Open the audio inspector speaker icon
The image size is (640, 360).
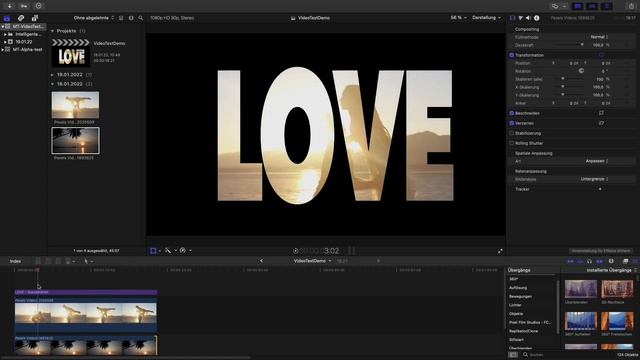click(x=529, y=18)
